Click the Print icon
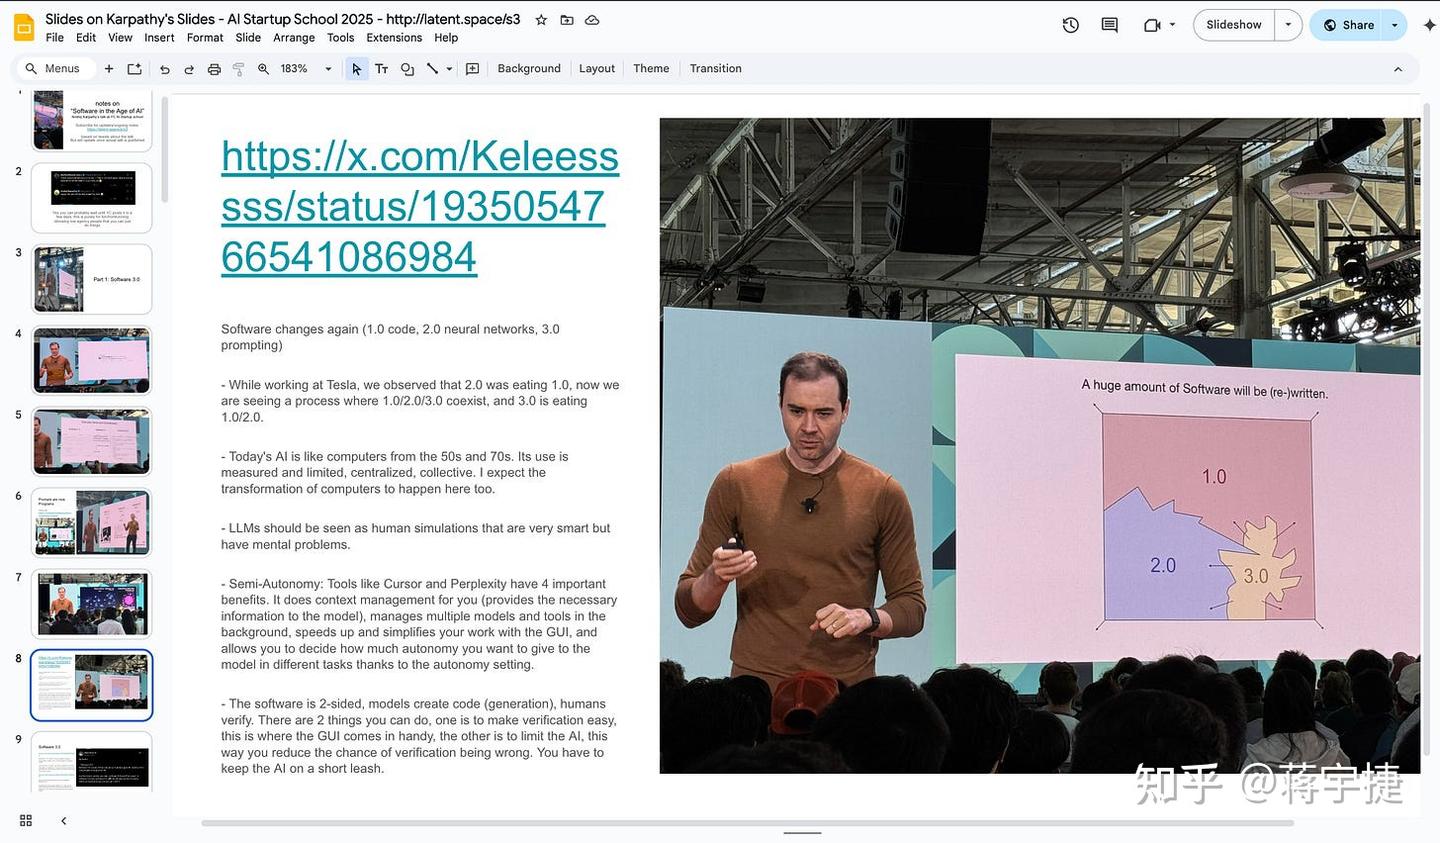1440x843 pixels. pyautogui.click(x=214, y=68)
